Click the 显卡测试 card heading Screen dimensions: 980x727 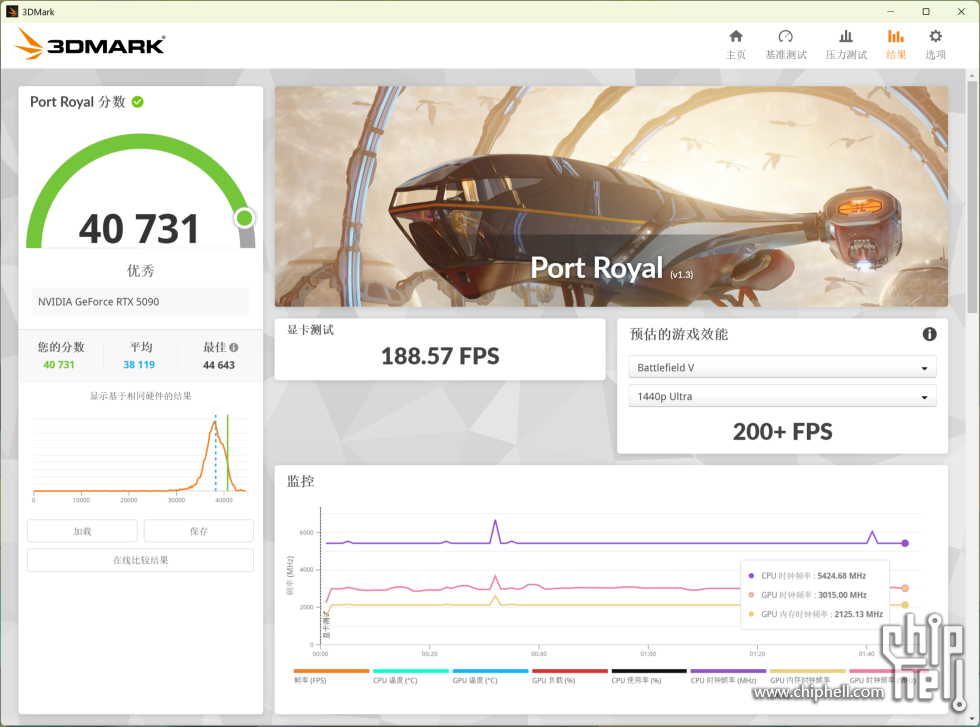point(310,330)
